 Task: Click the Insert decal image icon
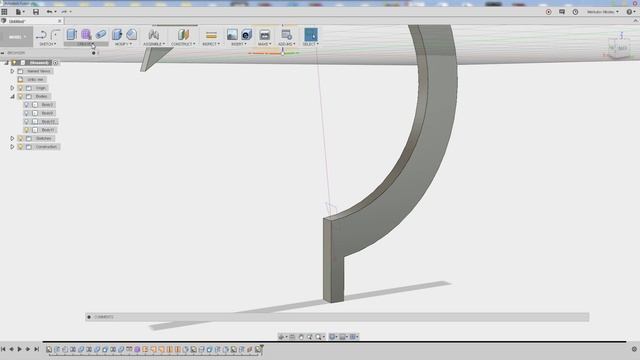(x=232, y=35)
